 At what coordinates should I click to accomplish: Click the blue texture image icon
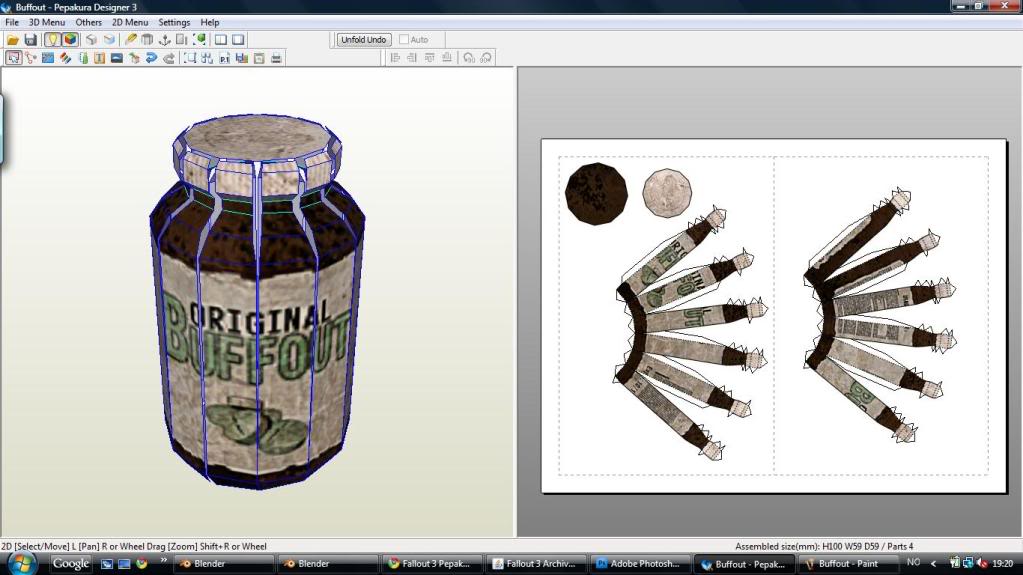(x=48, y=58)
